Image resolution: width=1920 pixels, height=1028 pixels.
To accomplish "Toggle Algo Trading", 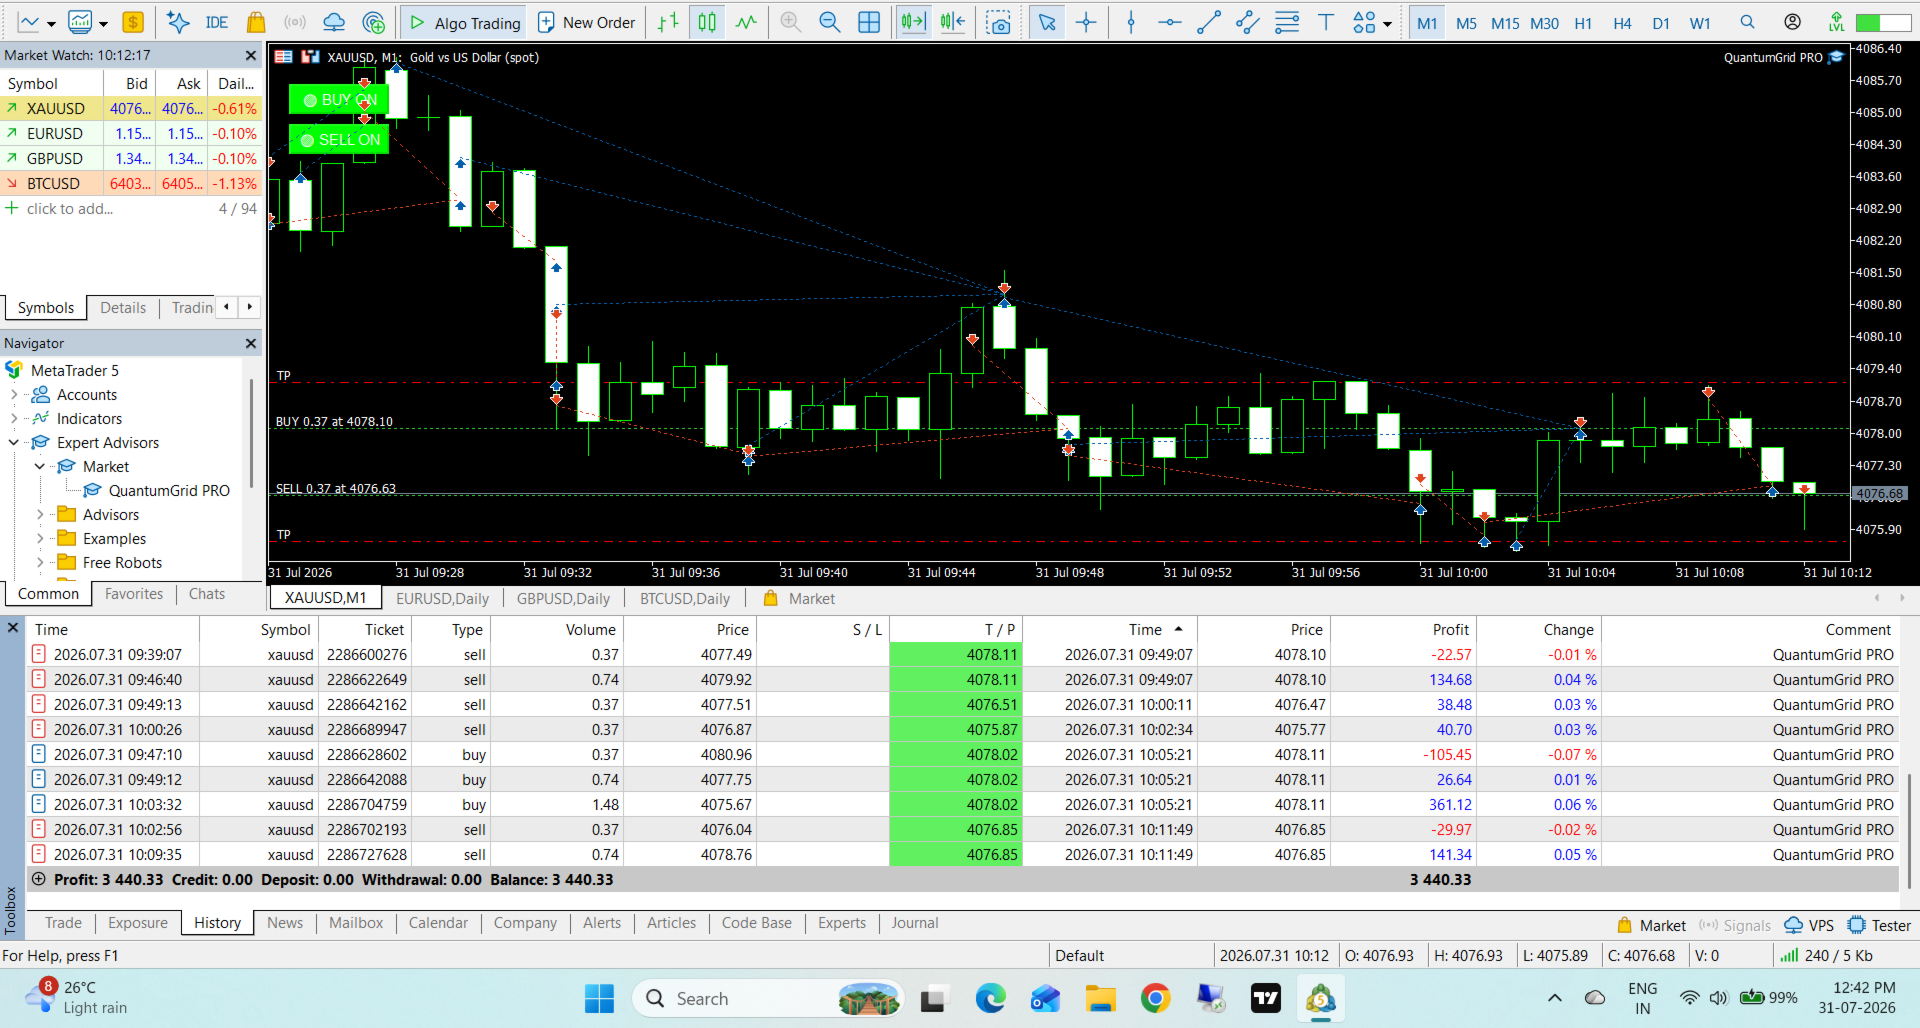I will click(x=465, y=22).
